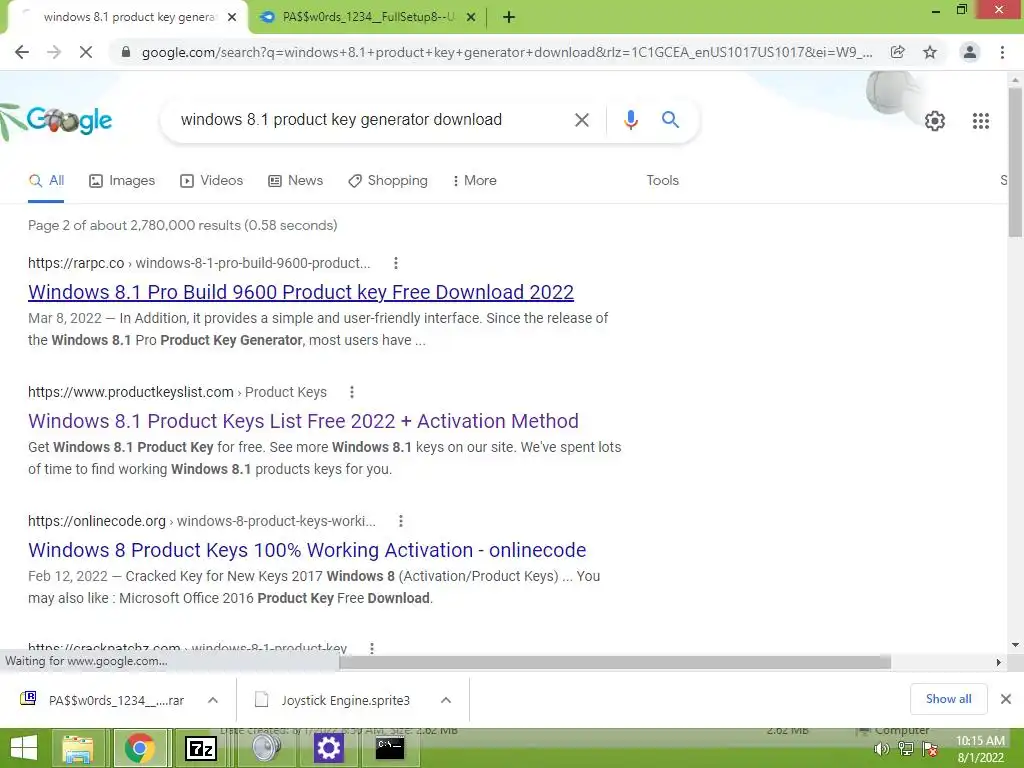Open the command prompt taskbar icon

click(x=390, y=748)
